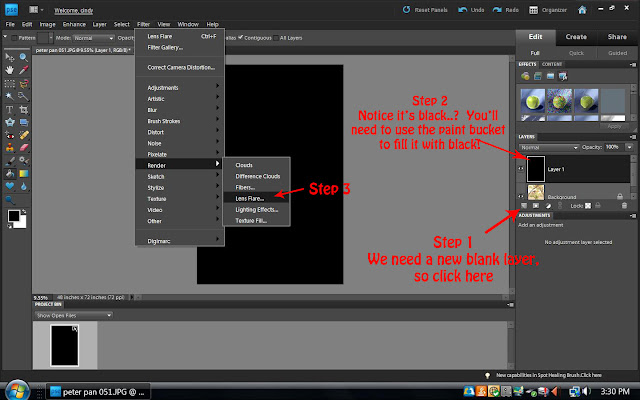Click the Redo button

[506, 10]
